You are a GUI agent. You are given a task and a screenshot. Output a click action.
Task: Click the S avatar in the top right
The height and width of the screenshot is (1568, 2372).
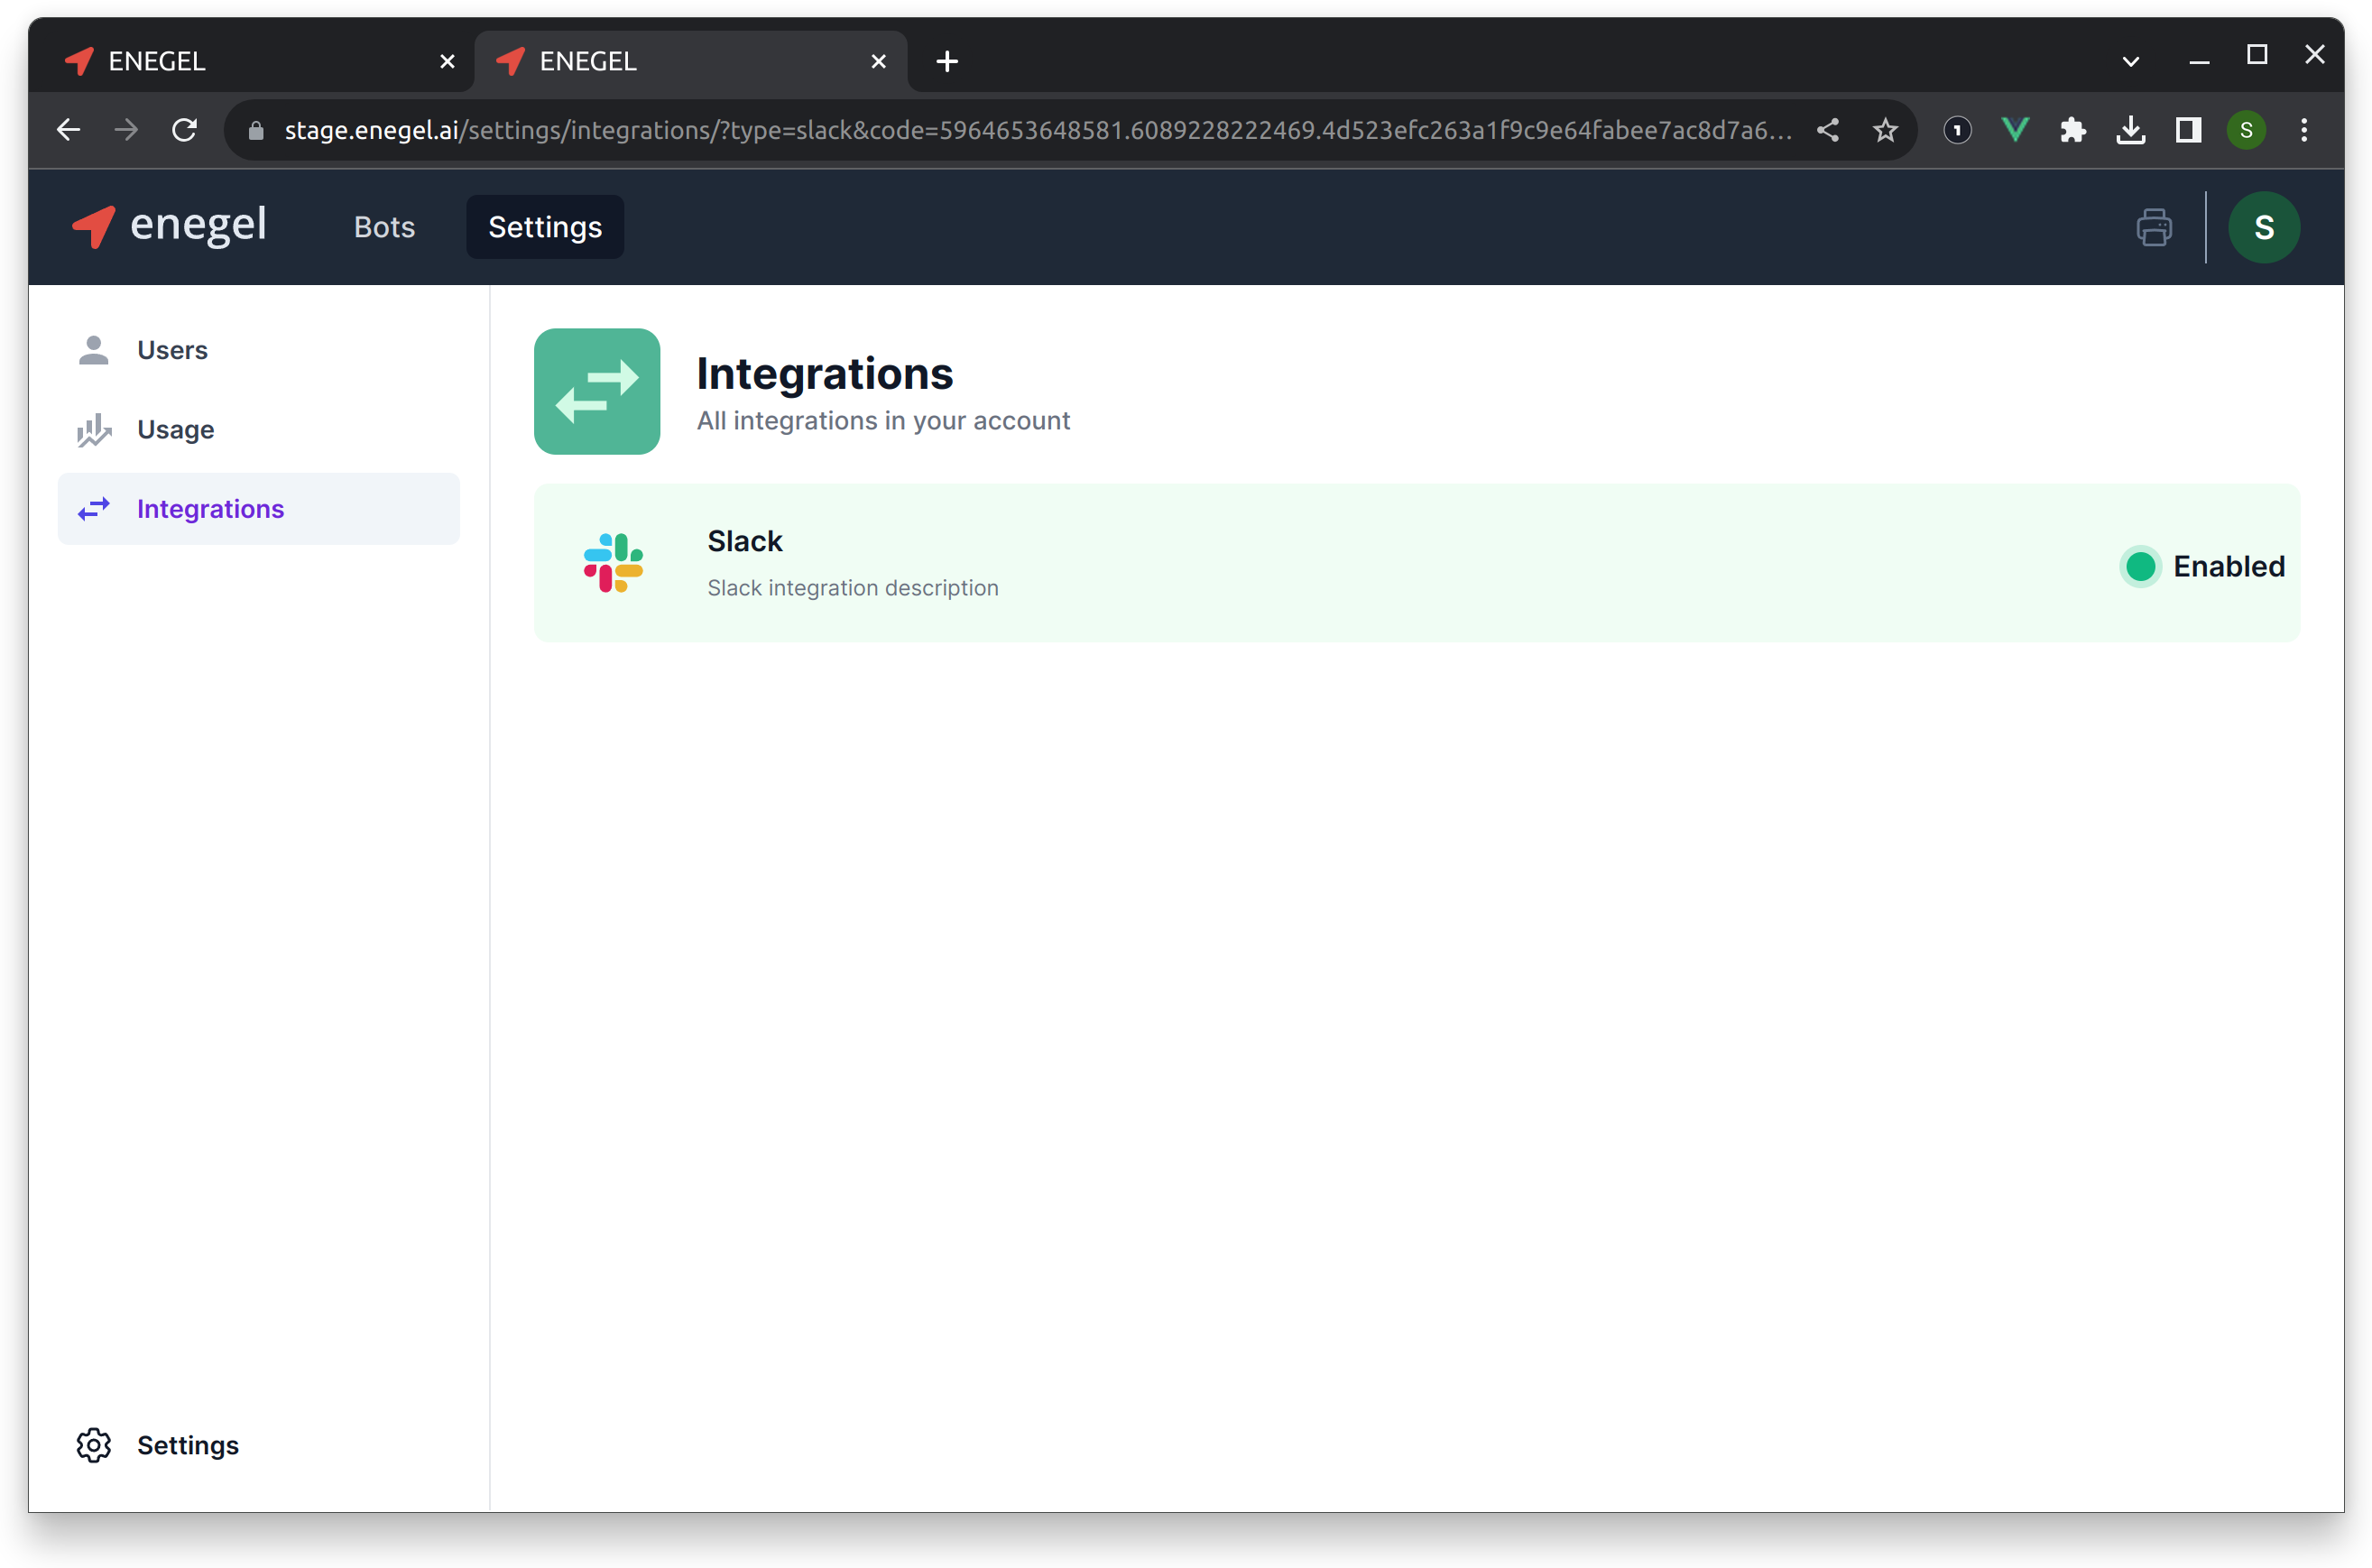2263,227
